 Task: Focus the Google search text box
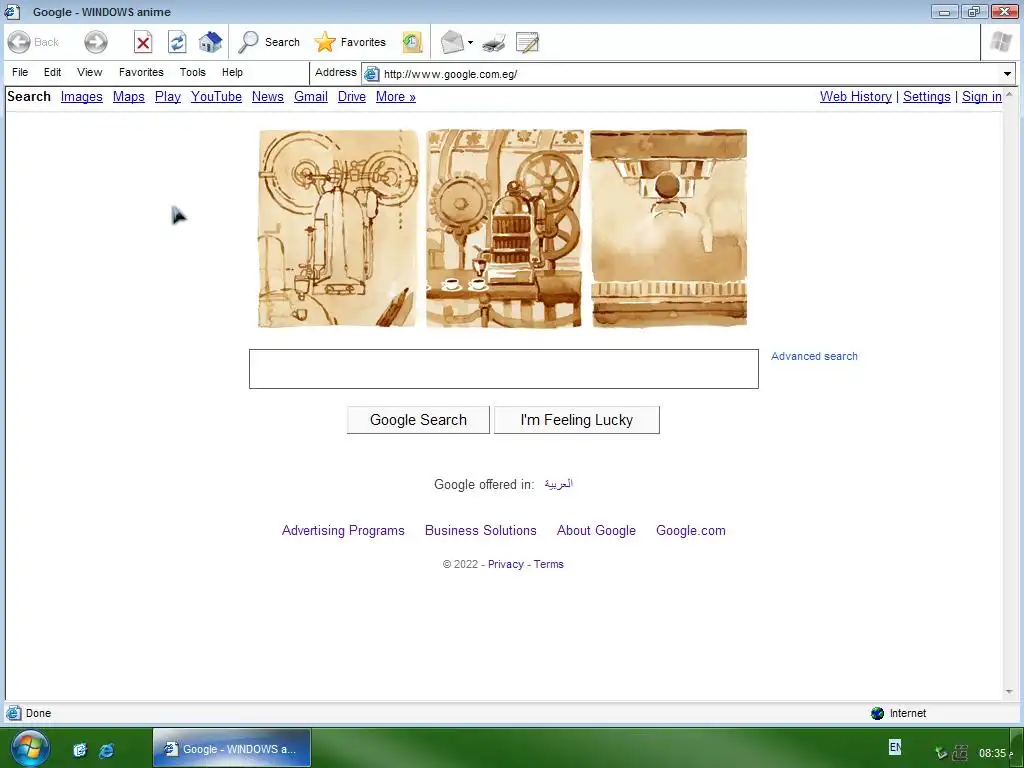(x=504, y=369)
